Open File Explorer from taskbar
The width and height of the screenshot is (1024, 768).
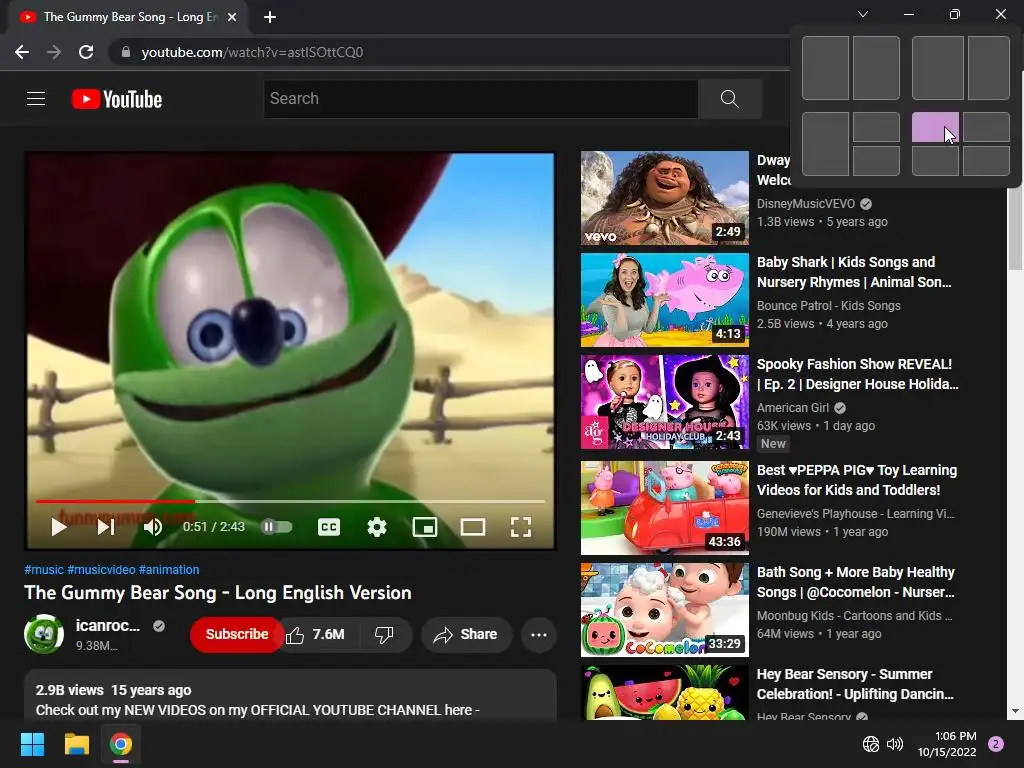[x=76, y=744]
